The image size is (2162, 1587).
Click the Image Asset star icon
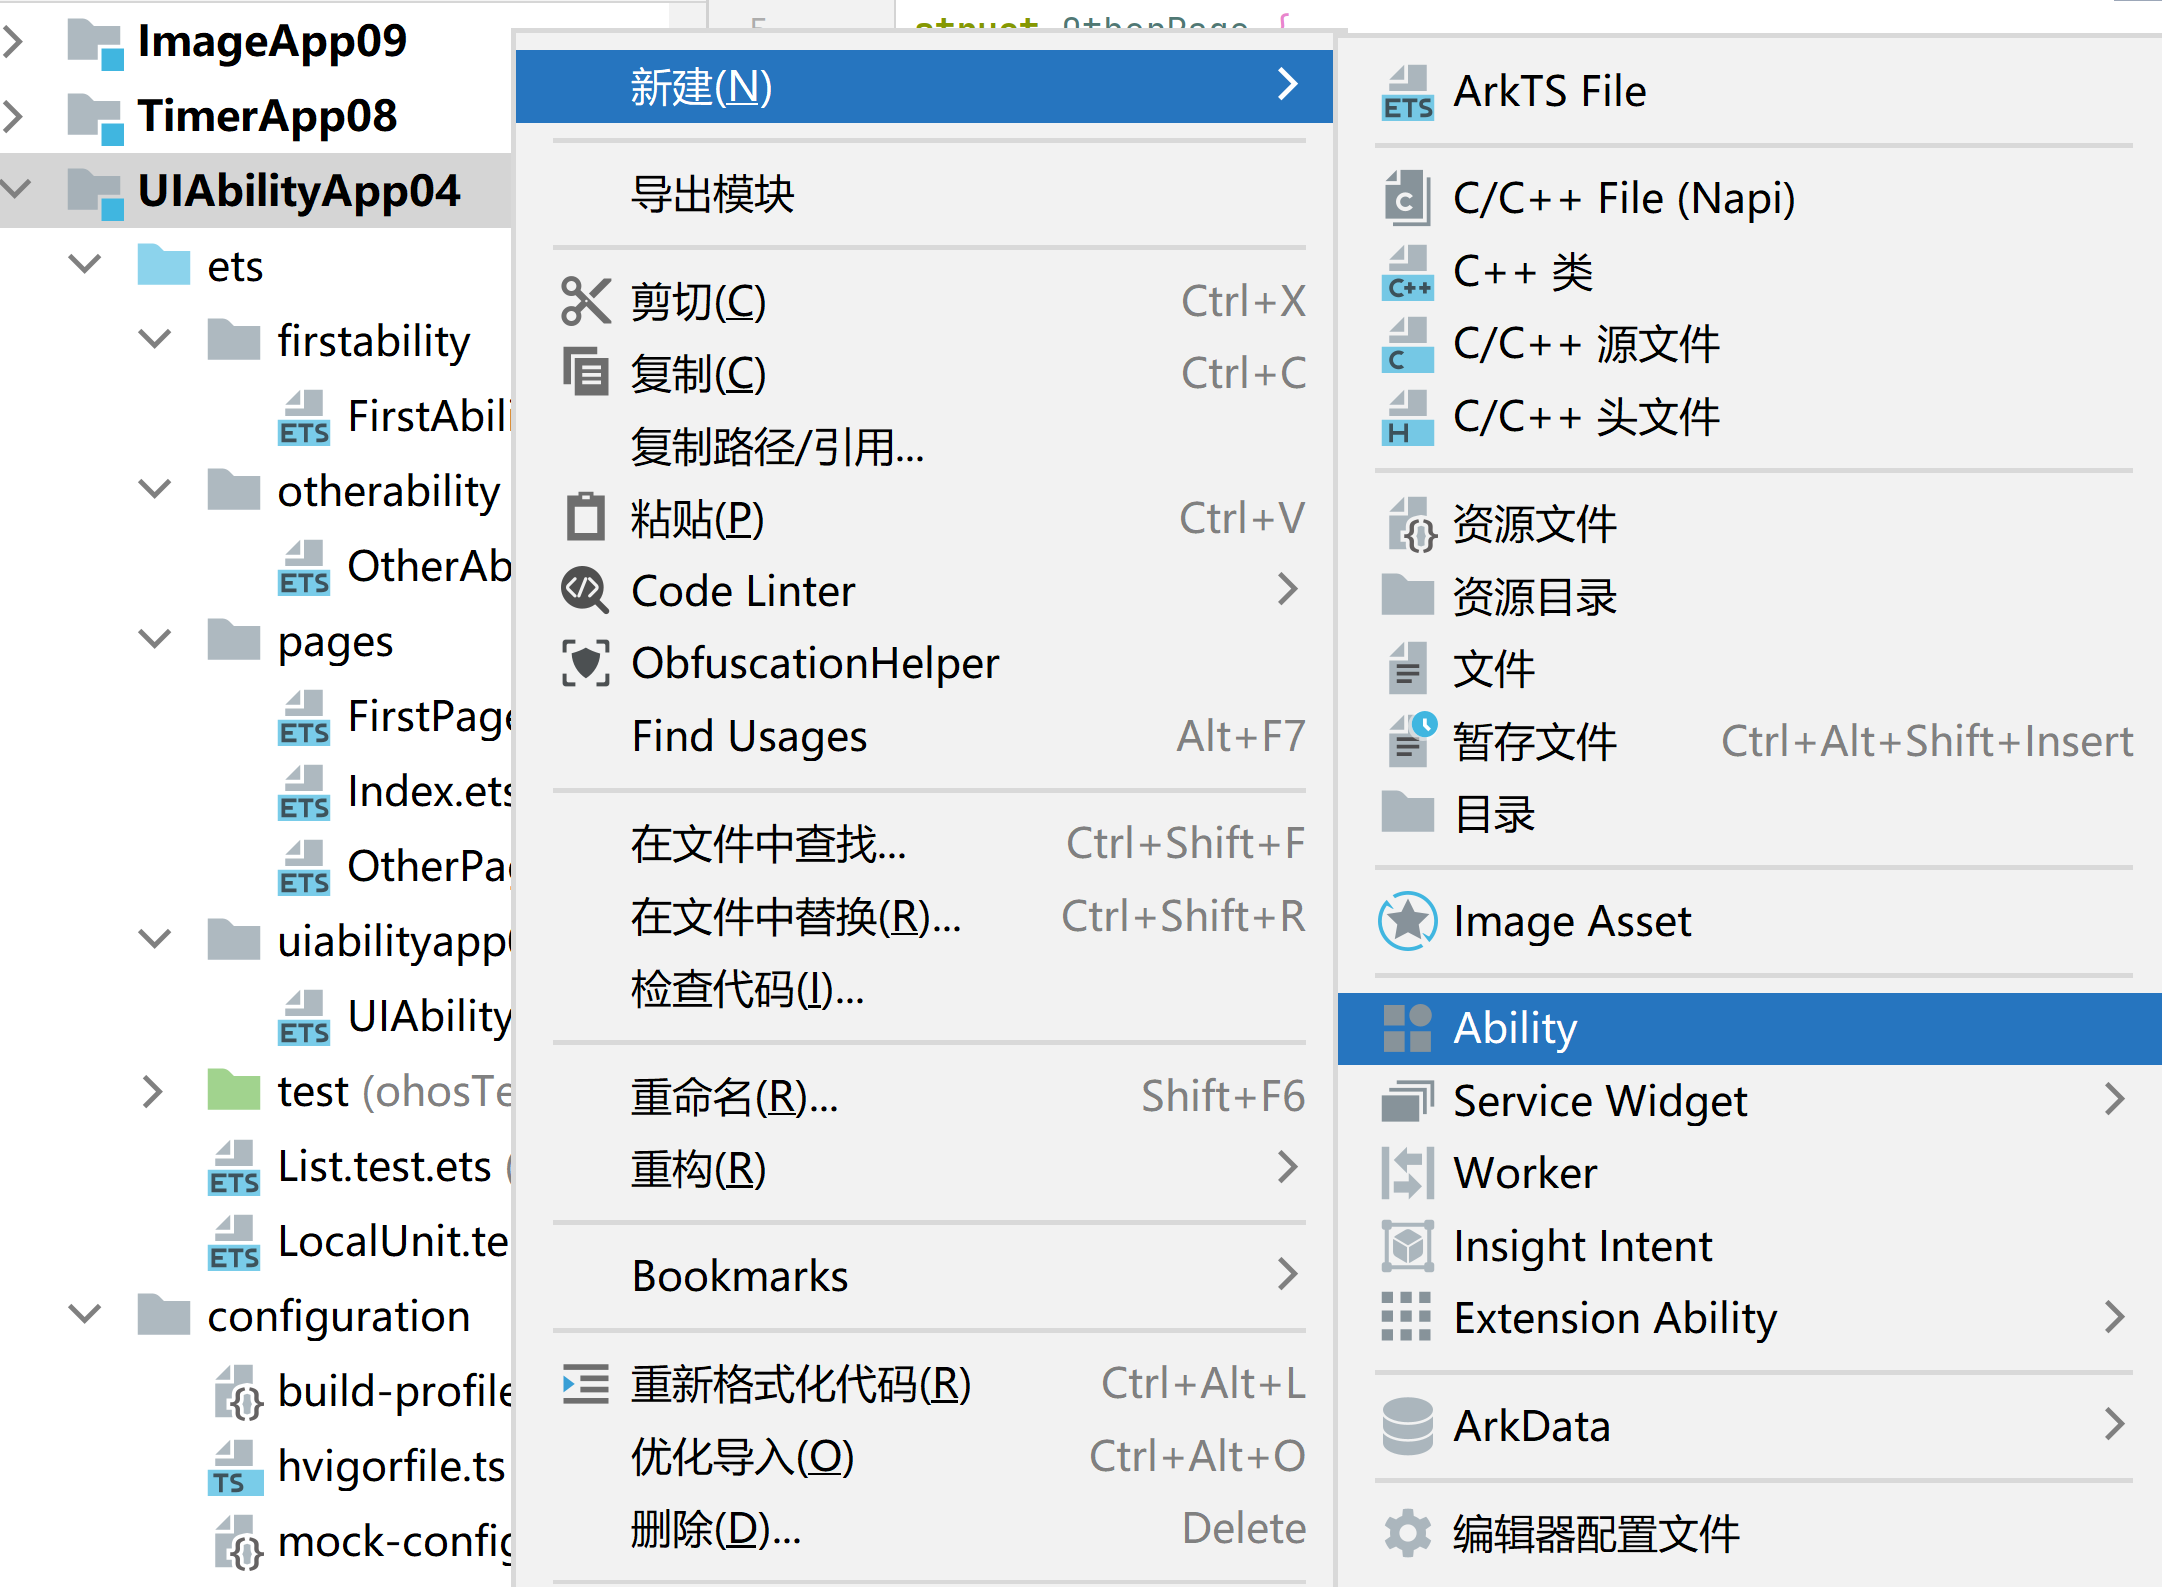(x=1407, y=921)
